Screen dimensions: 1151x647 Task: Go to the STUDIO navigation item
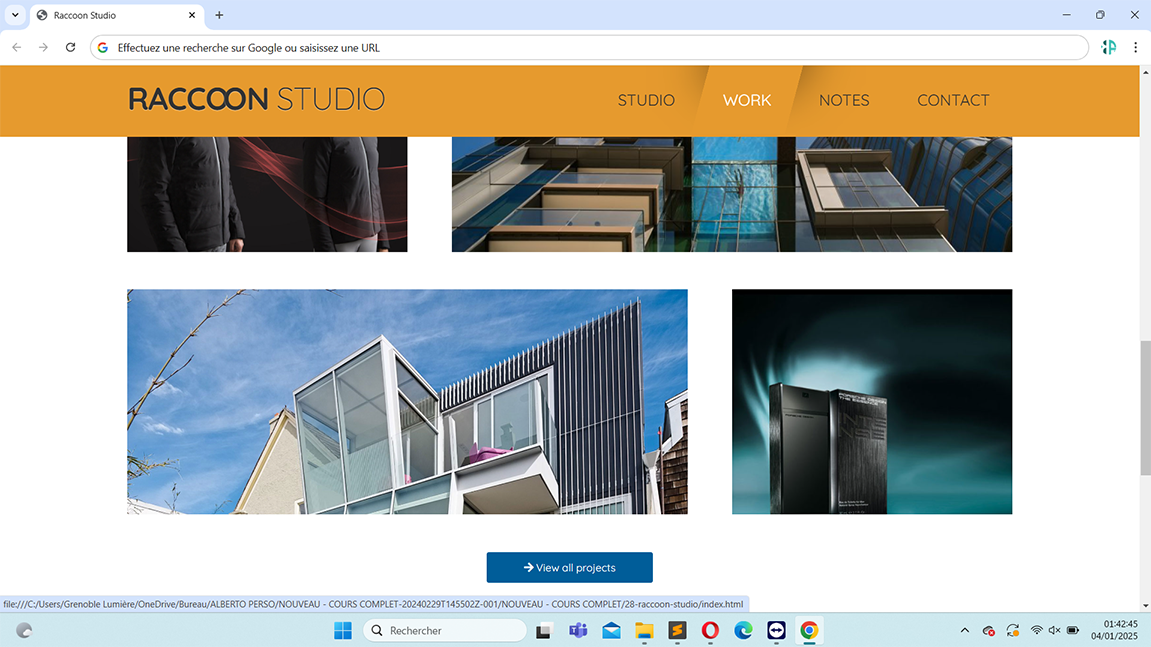tap(646, 100)
